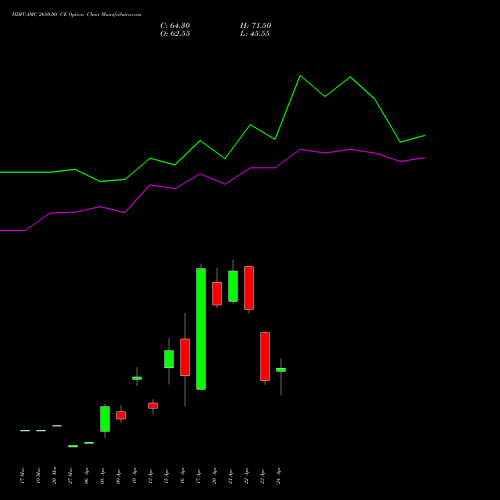500x500 pixels.
Task: Select the tall green 17 Apr candlestick
Action: (201, 329)
